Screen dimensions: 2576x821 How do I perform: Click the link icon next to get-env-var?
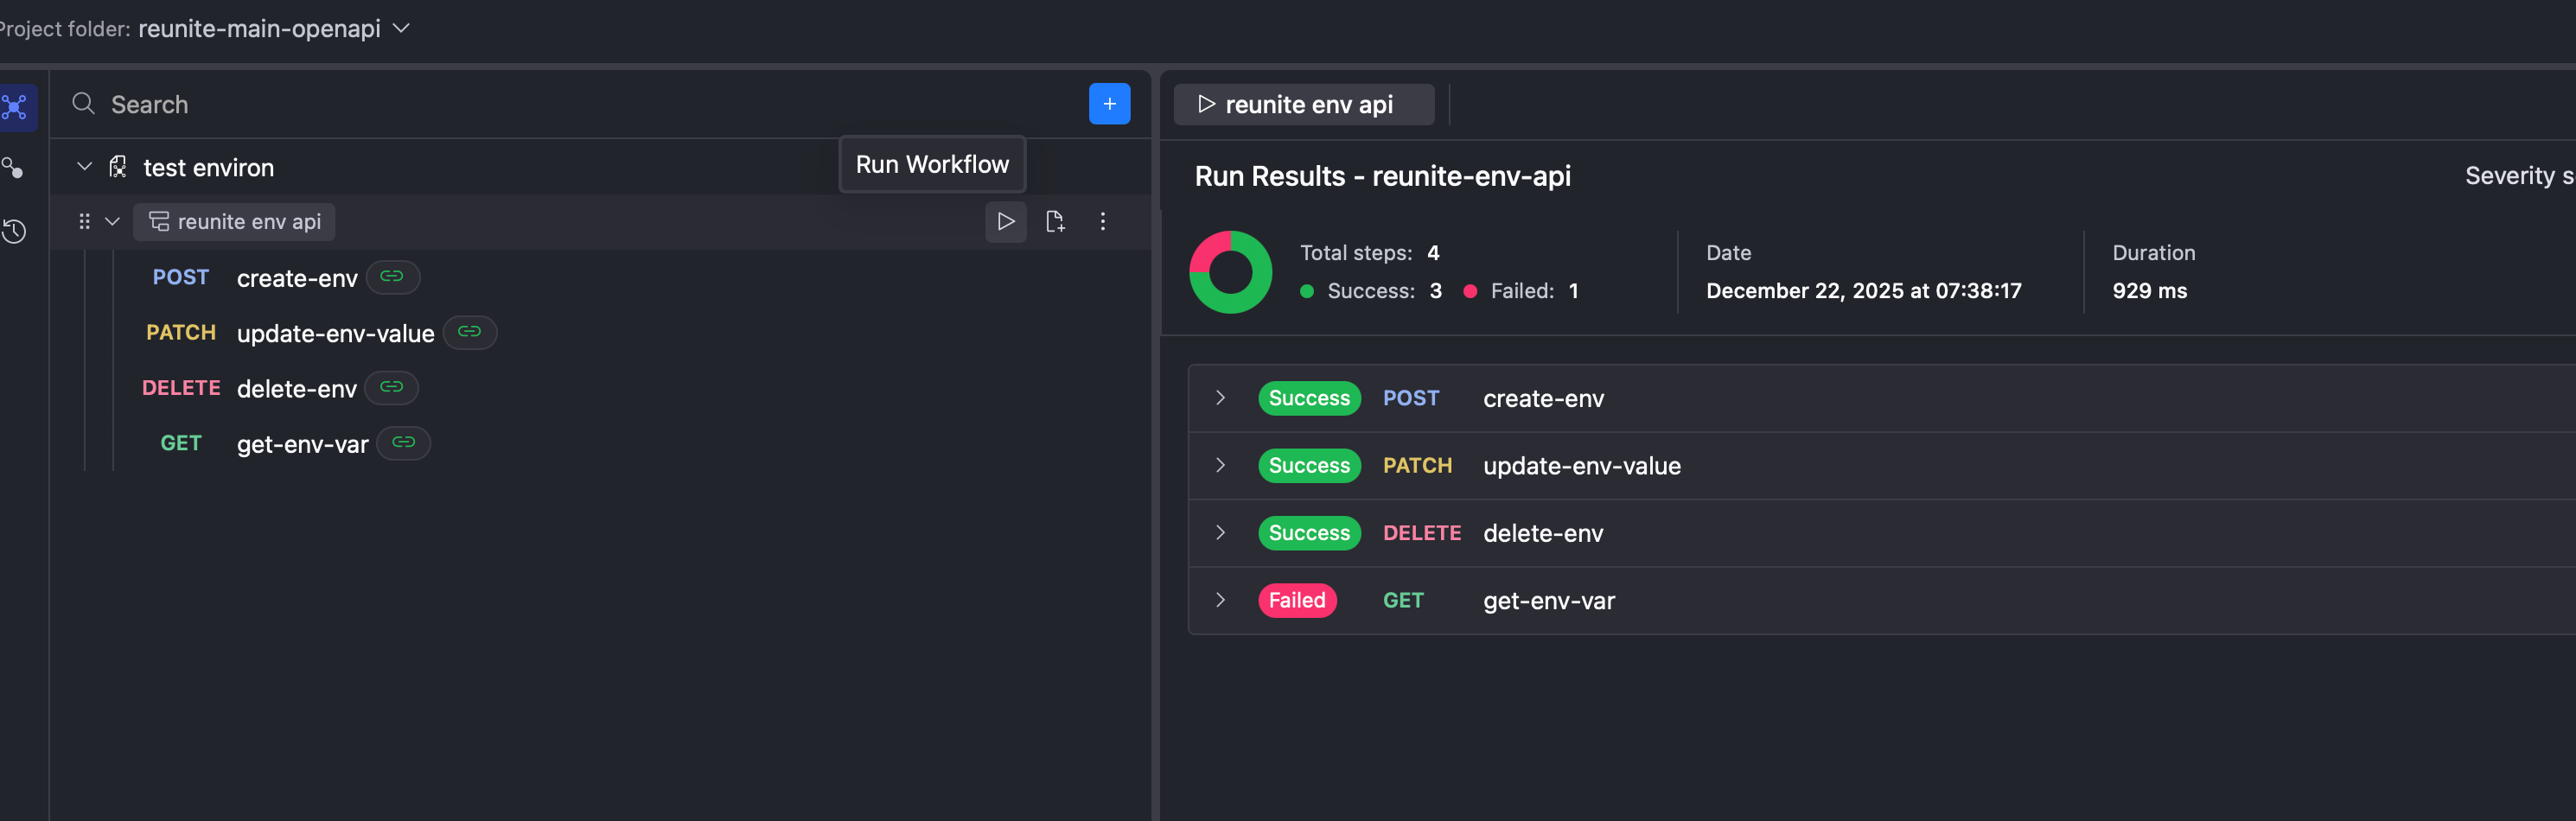click(403, 443)
